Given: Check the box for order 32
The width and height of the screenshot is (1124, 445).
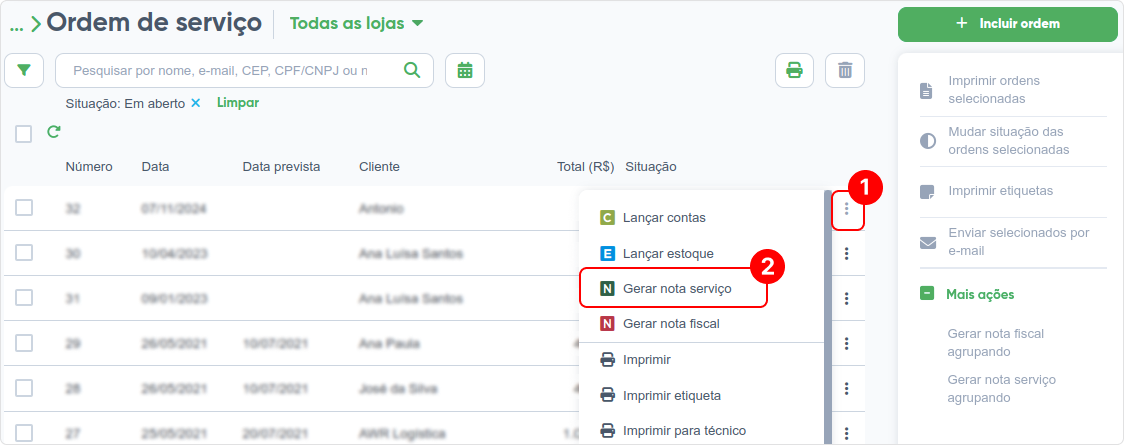Looking at the screenshot, I should tap(24, 208).
